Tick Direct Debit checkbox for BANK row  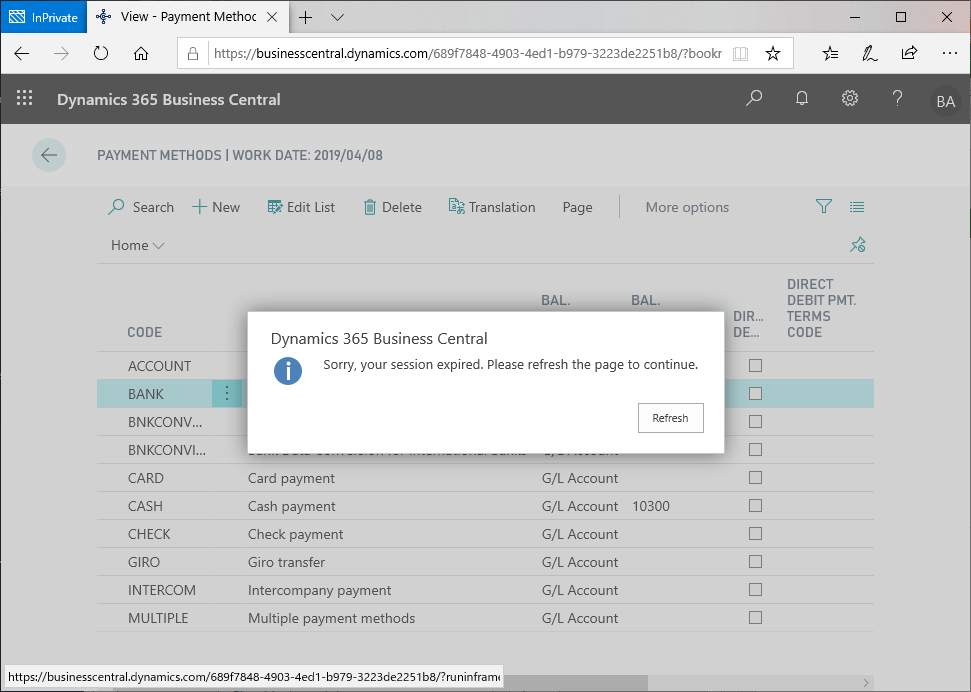pos(755,393)
